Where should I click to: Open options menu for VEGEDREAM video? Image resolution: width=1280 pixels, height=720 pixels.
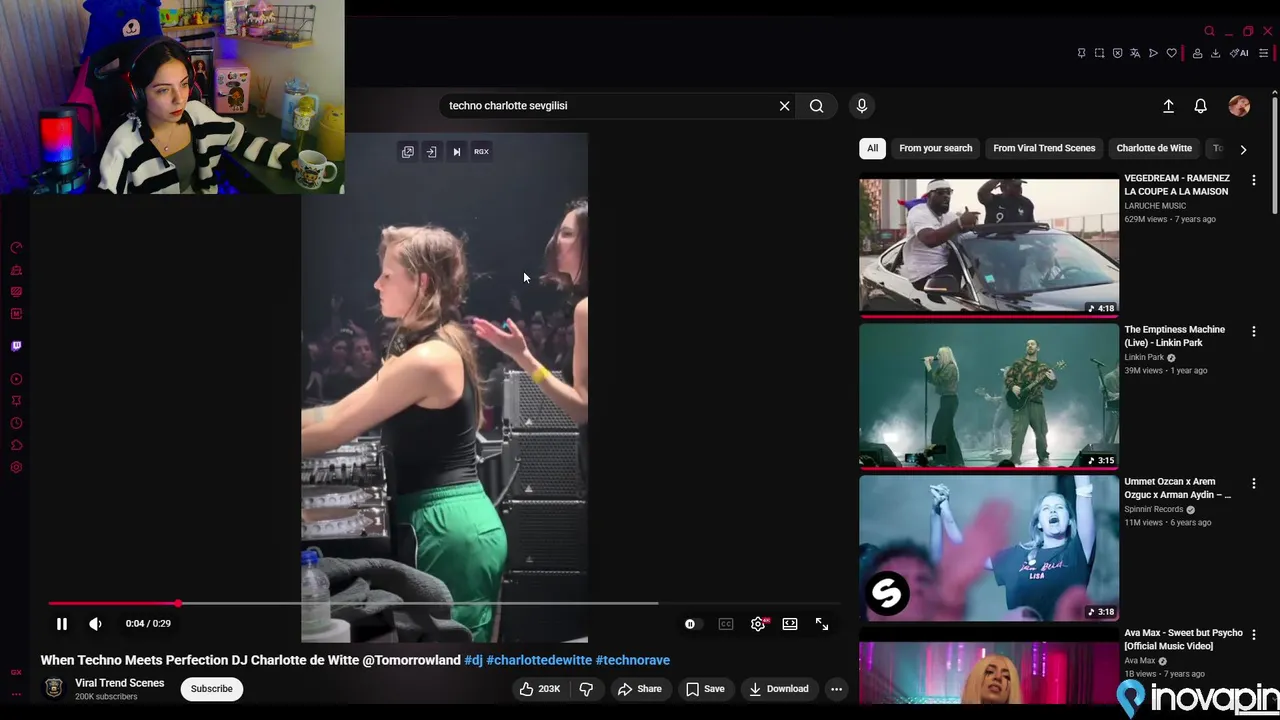[x=1254, y=180]
